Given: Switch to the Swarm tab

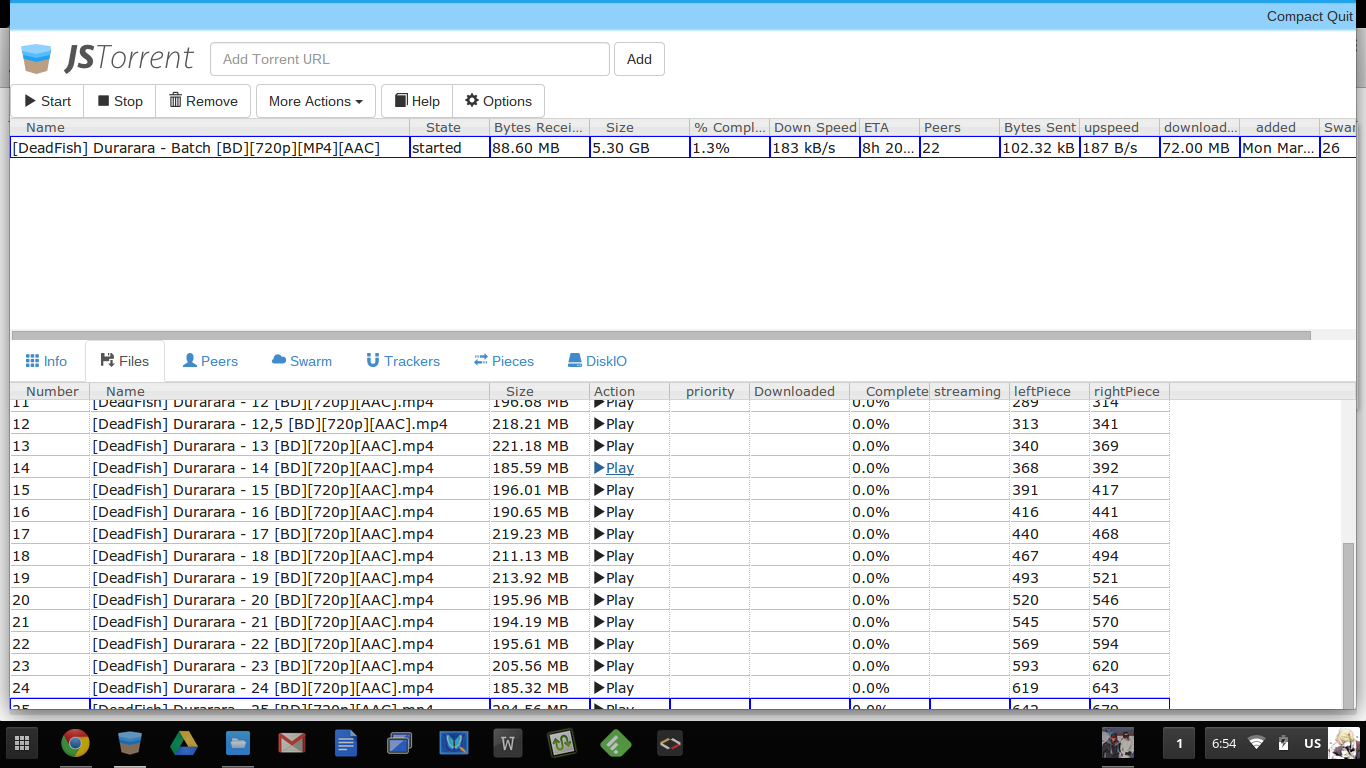Looking at the screenshot, I should pos(301,361).
